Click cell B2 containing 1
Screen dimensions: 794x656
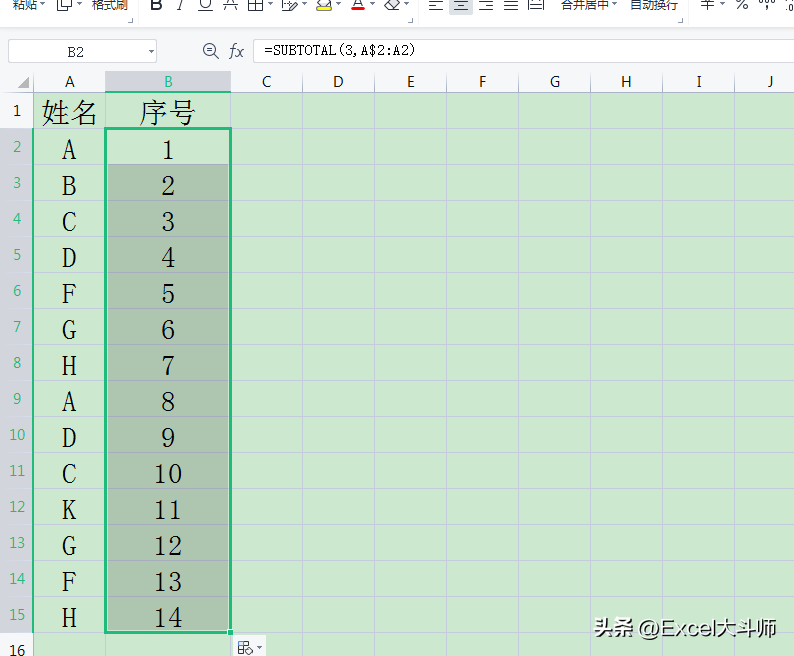click(168, 147)
